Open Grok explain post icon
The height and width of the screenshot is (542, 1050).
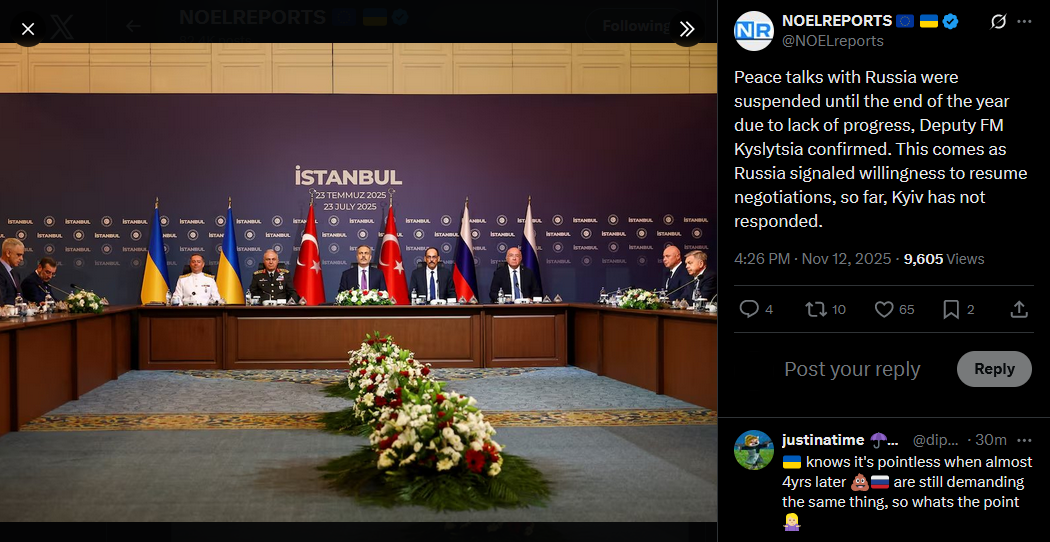[x=998, y=21]
